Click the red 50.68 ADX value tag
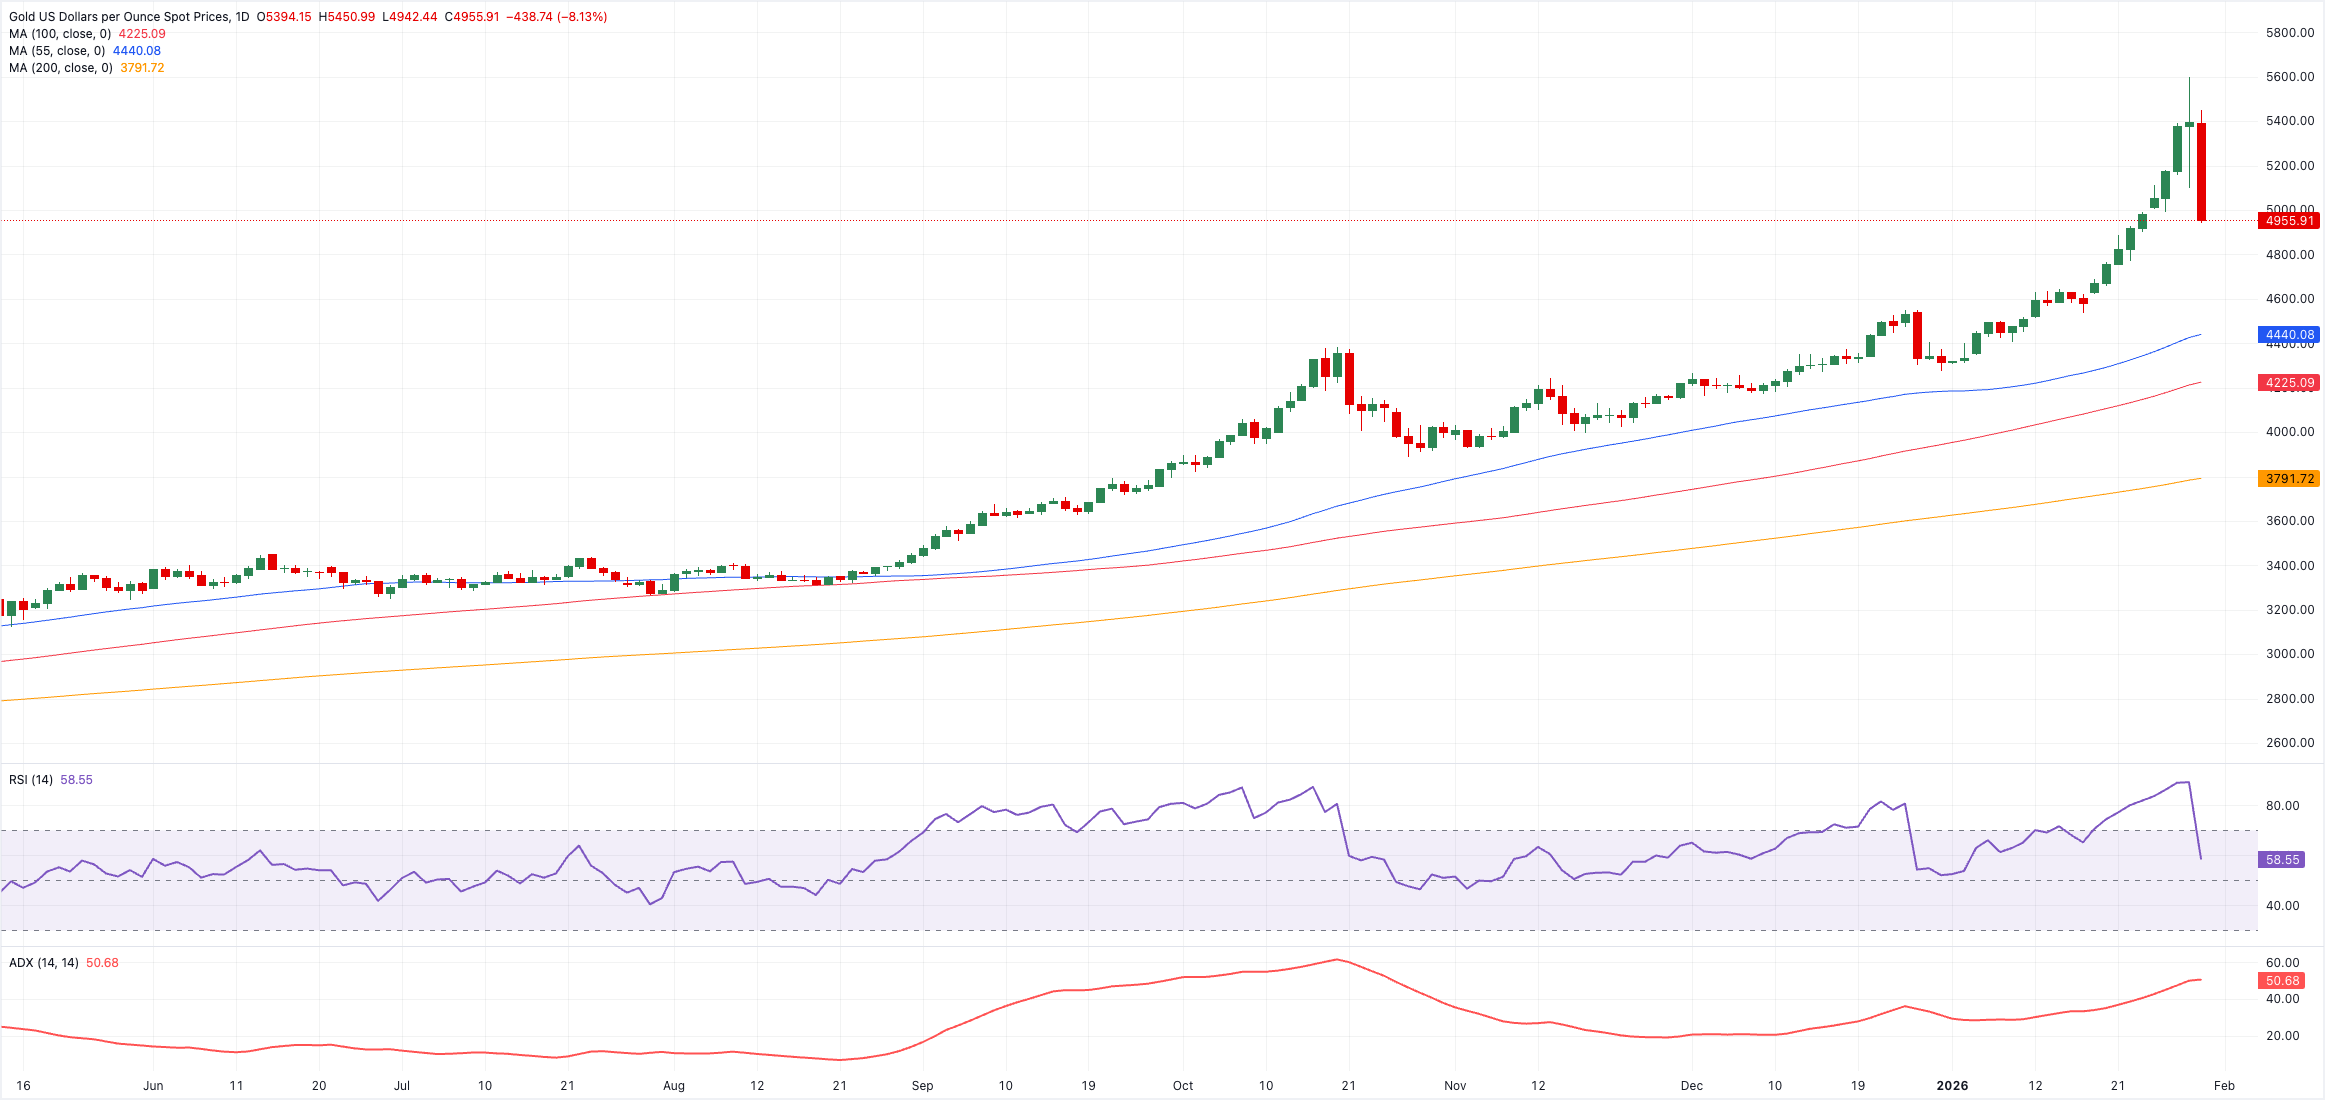The image size is (2325, 1100). [x=2281, y=981]
